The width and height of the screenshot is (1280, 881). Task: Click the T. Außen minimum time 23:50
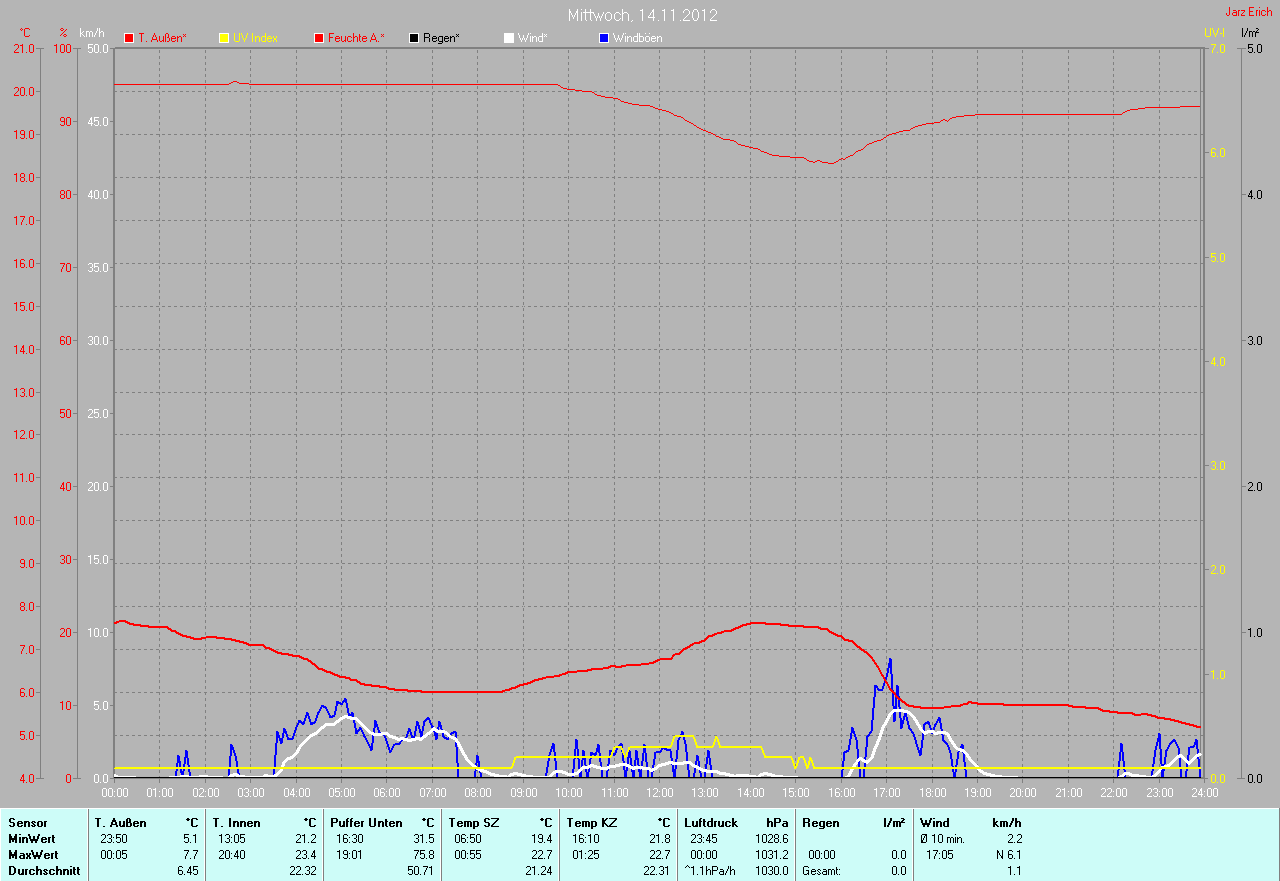(113, 839)
